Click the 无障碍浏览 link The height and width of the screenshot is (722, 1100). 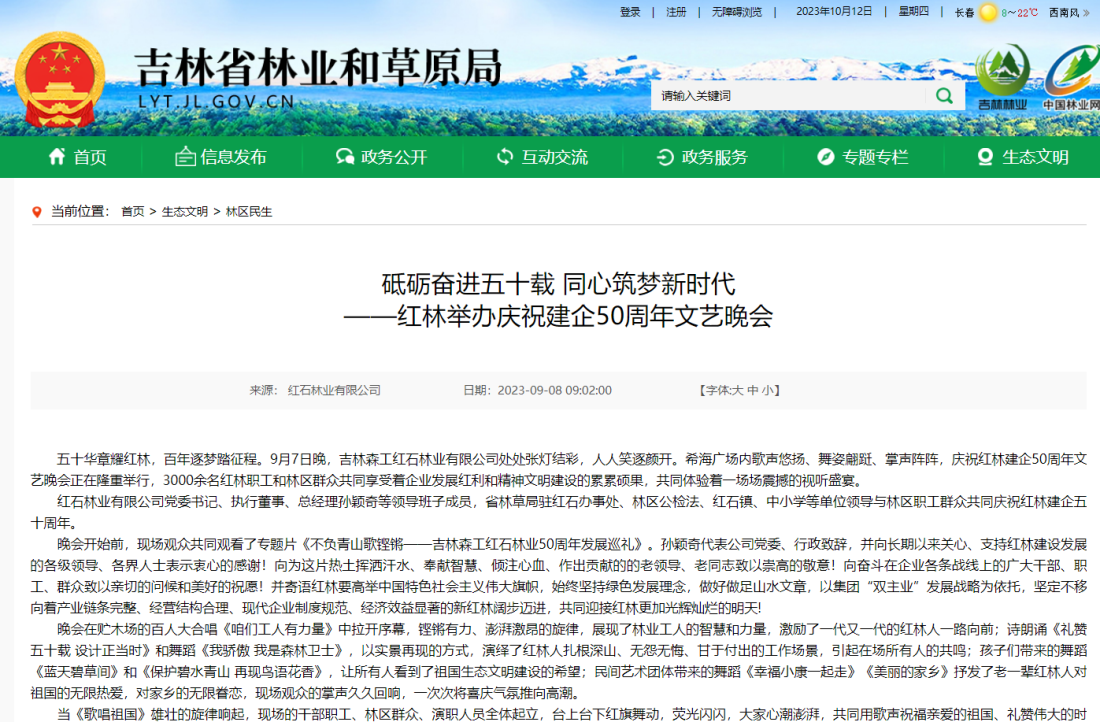(737, 12)
